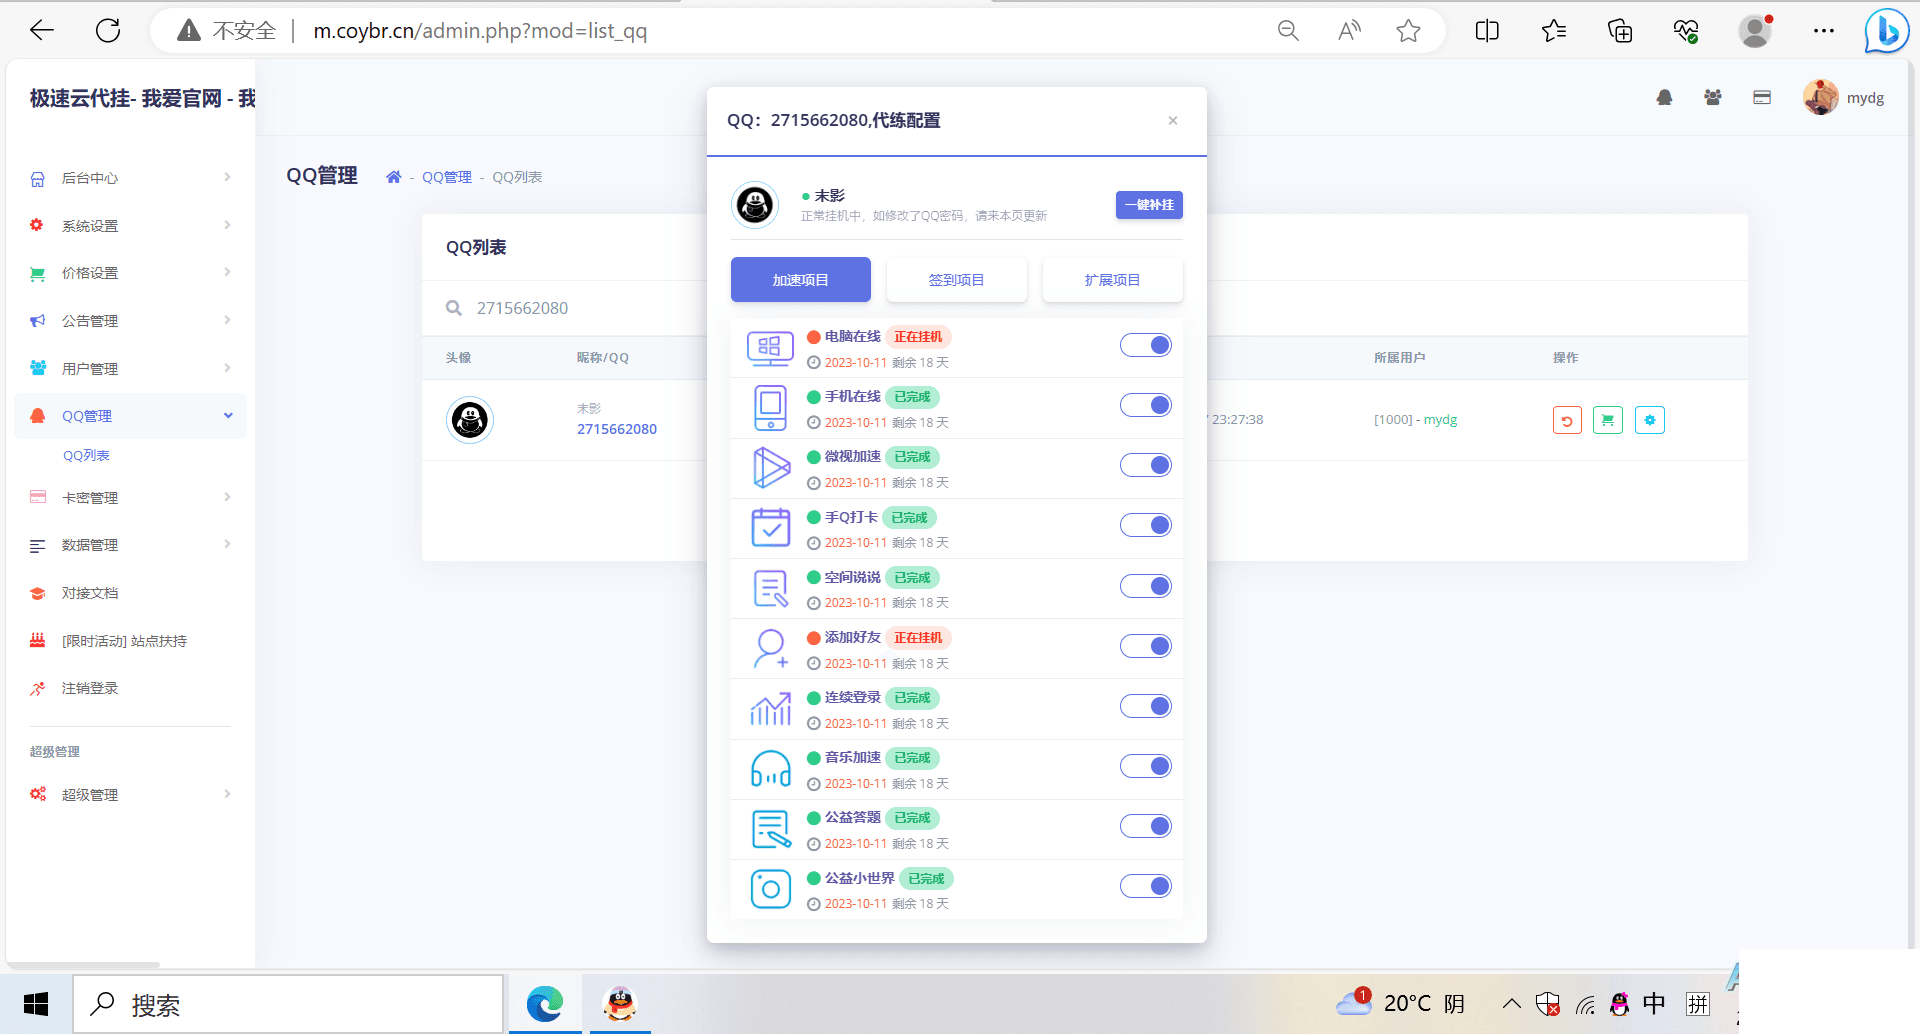Expand the 用户管理 sidebar menu
The image size is (1920, 1034).
point(130,369)
